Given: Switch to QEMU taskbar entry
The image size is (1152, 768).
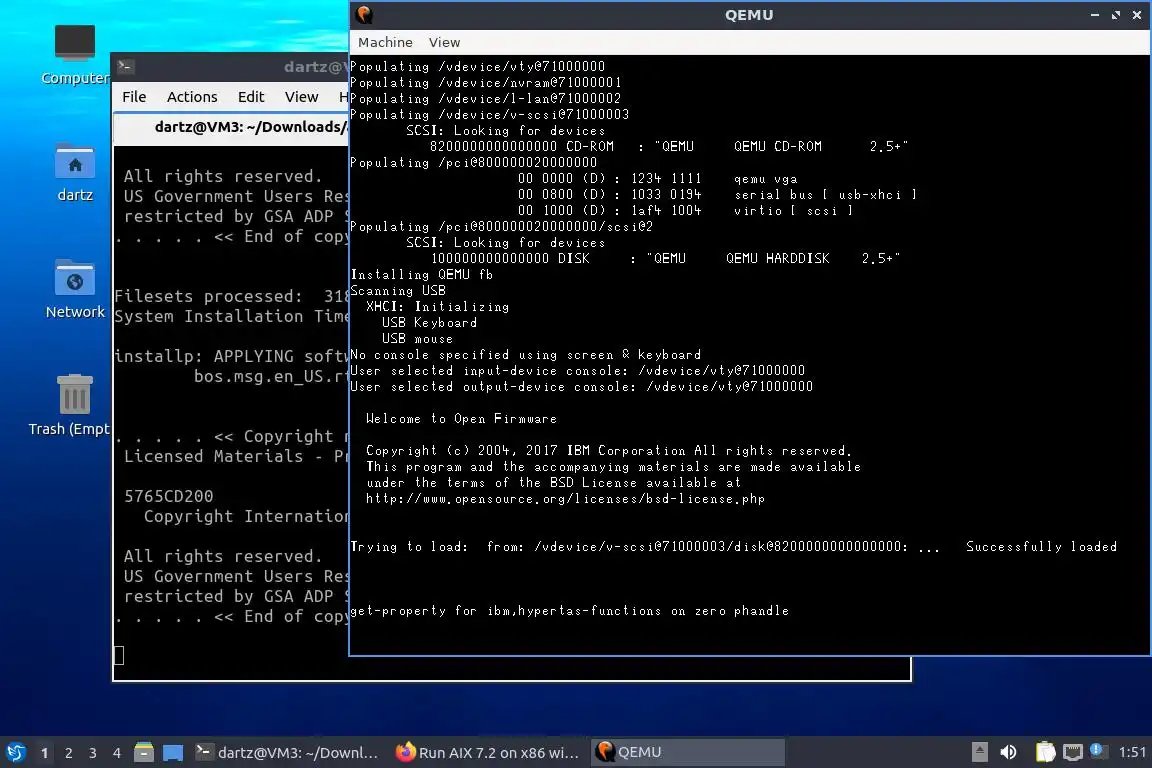Looking at the screenshot, I should point(688,753).
